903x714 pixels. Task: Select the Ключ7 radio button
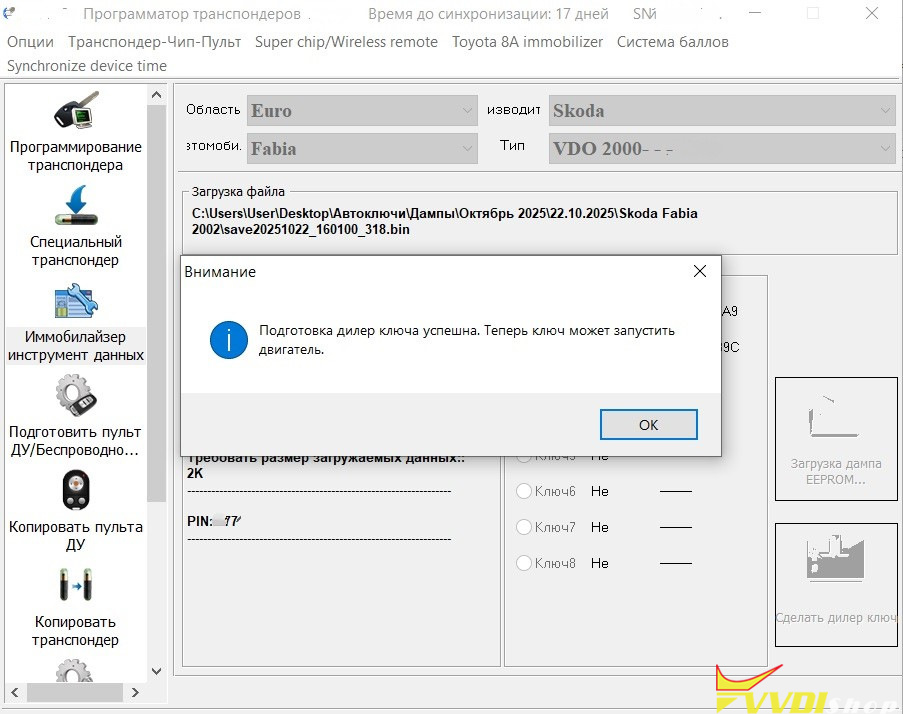click(x=524, y=527)
